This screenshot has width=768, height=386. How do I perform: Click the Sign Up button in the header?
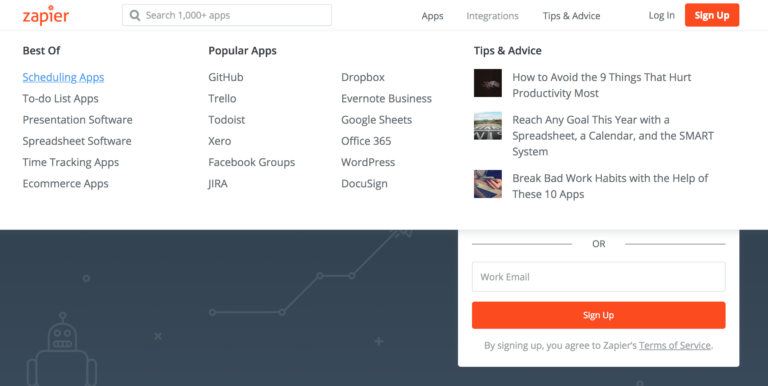[x=712, y=15]
